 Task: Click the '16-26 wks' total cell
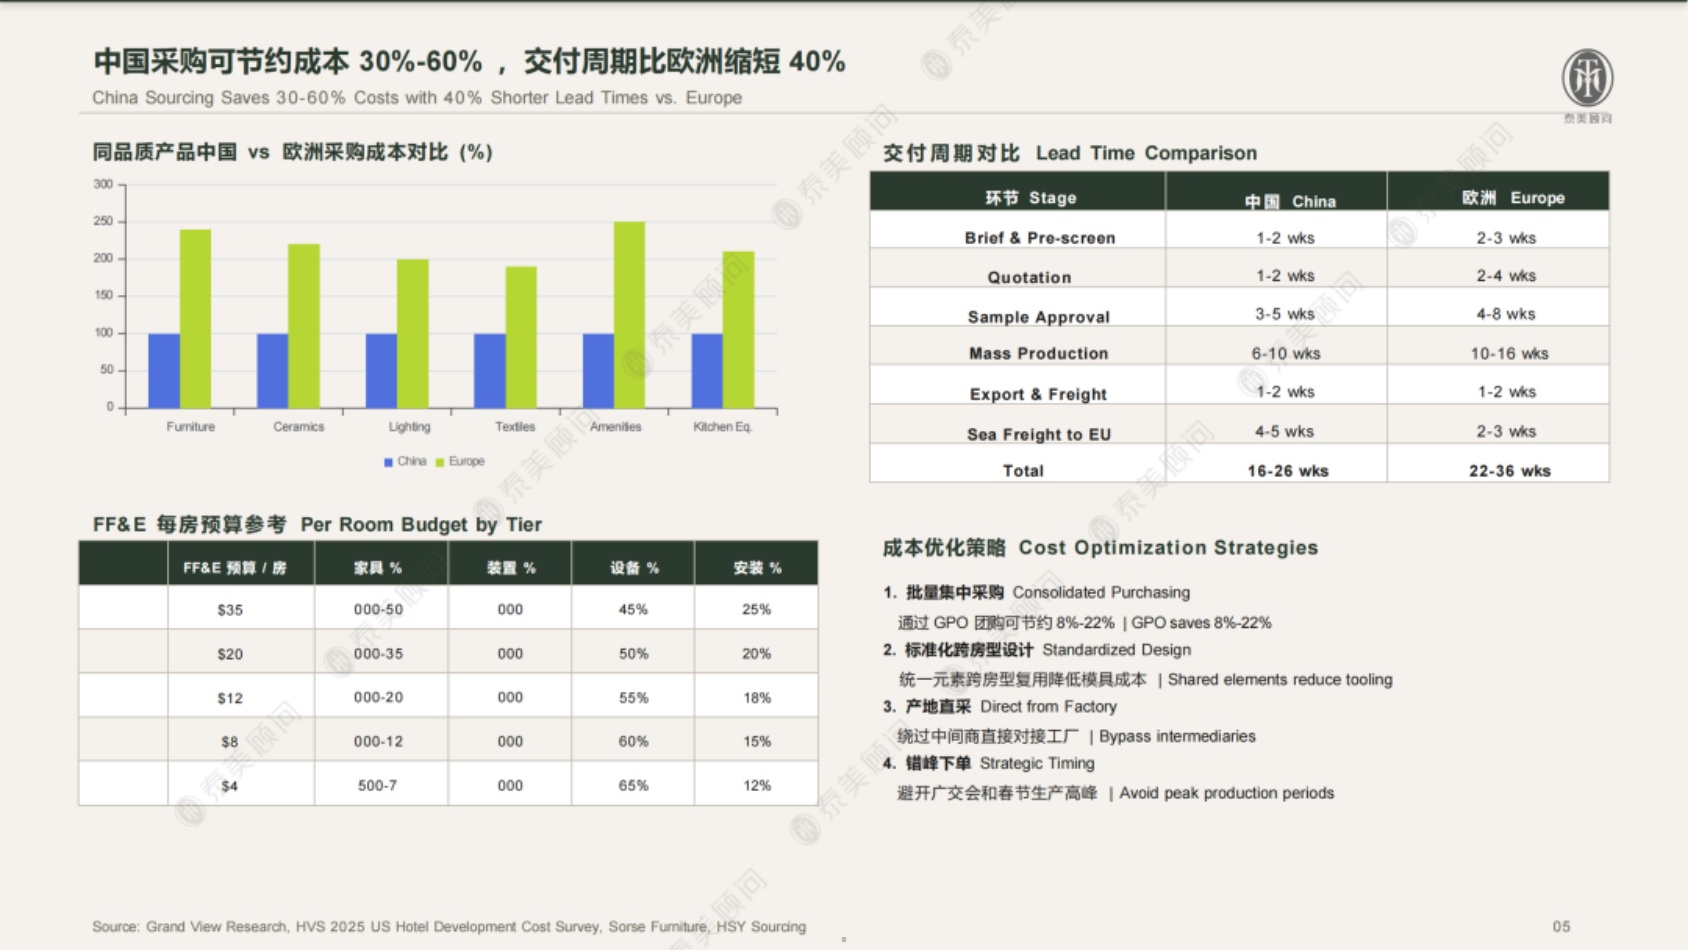[x=1288, y=471]
